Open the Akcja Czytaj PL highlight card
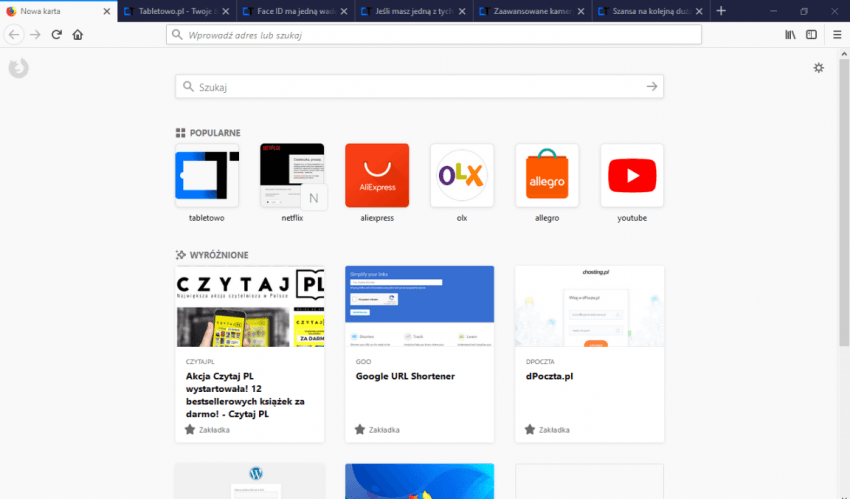This screenshot has width=850, height=499. point(249,354)
